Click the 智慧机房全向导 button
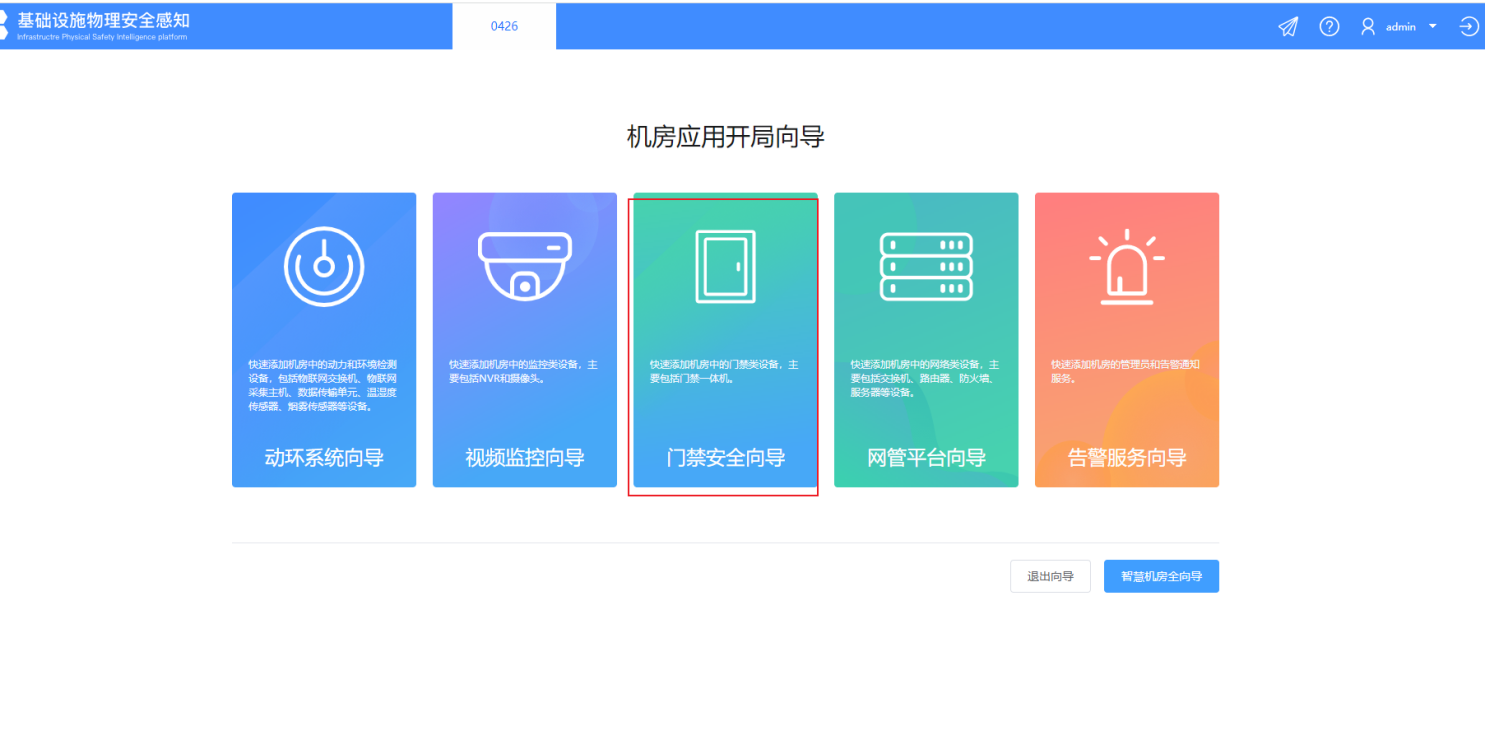1485x731 pixels. pos(1161,576)
